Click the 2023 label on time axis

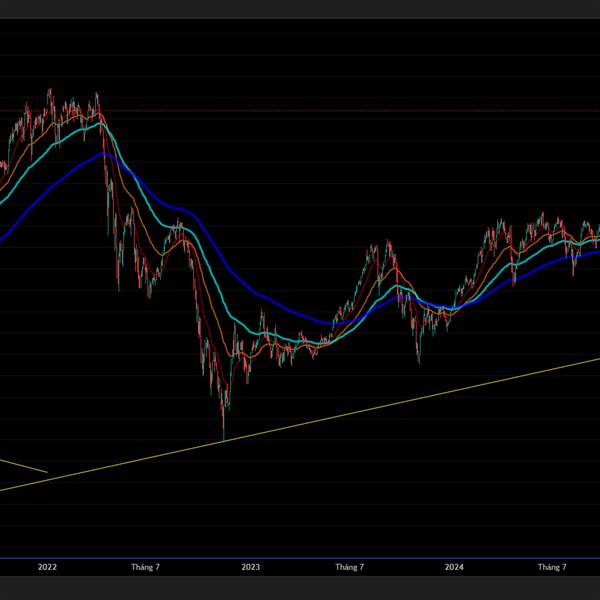point(250,567)
